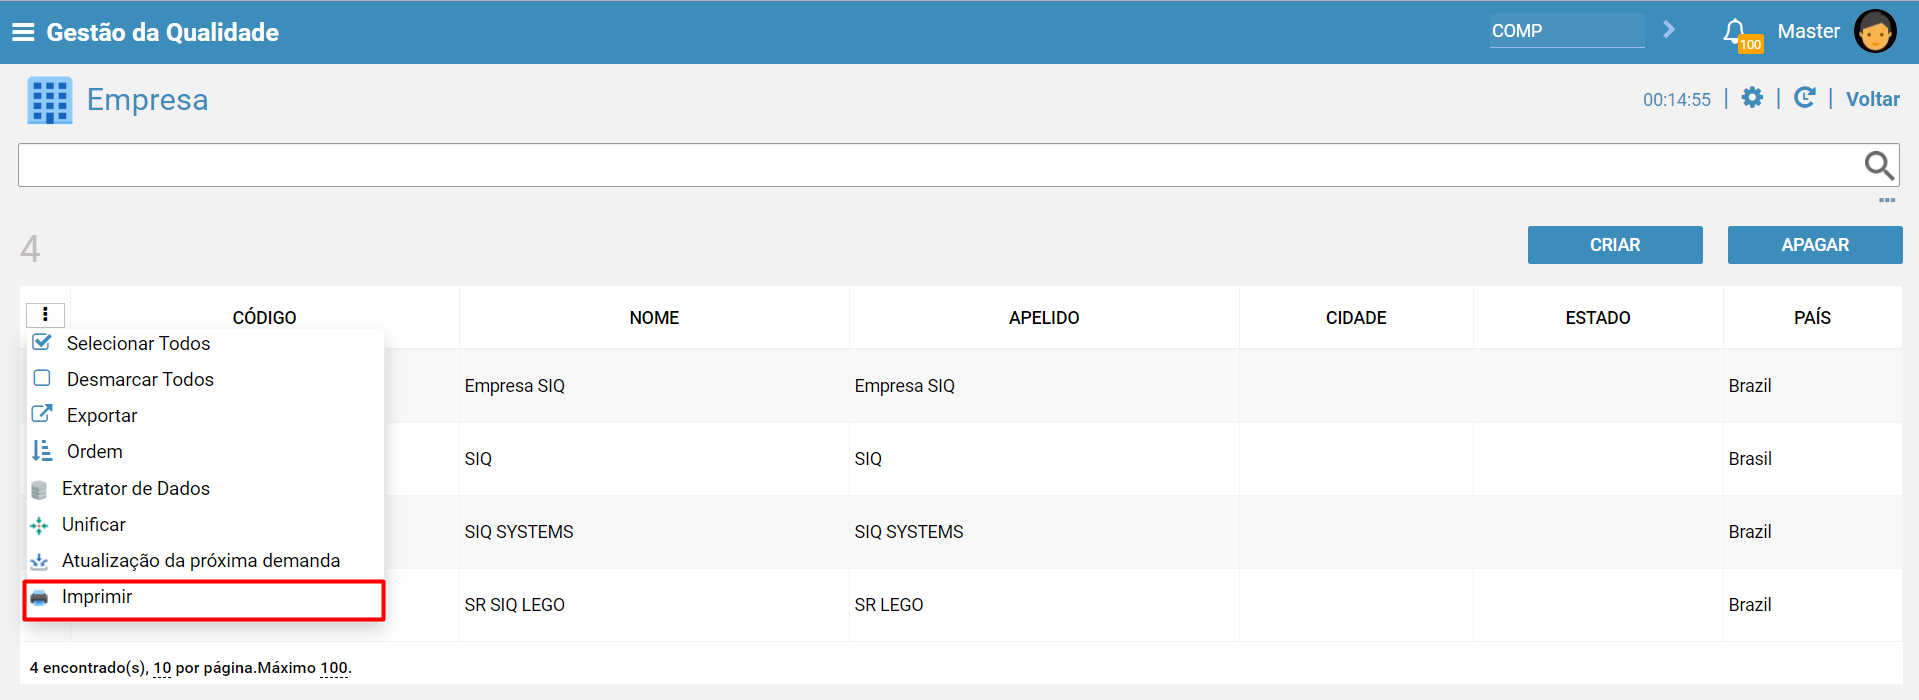Viewport: 1919px width, 700px height.
Task: Click the chevron arrow next to COMP
Action: [1668, 30]
